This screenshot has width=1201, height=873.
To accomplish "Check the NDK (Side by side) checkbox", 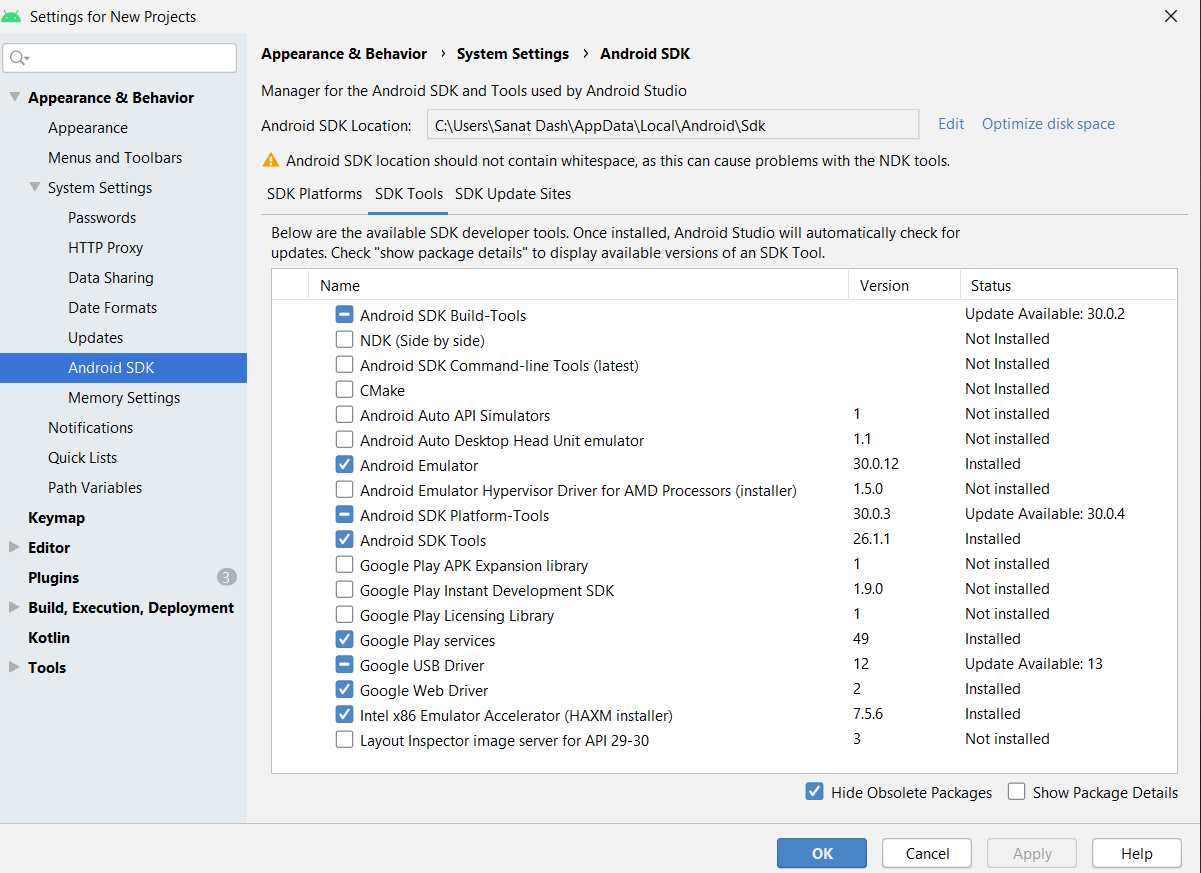I will [344, 340].
